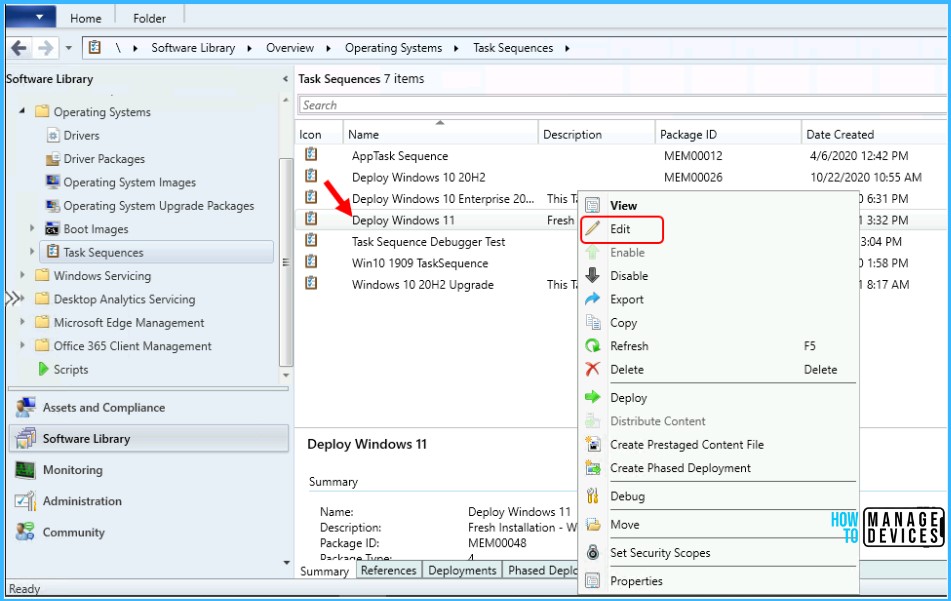Select the Driver Packages tree item
The height and width of the screenshot is (601, 951).
(104, 159)
